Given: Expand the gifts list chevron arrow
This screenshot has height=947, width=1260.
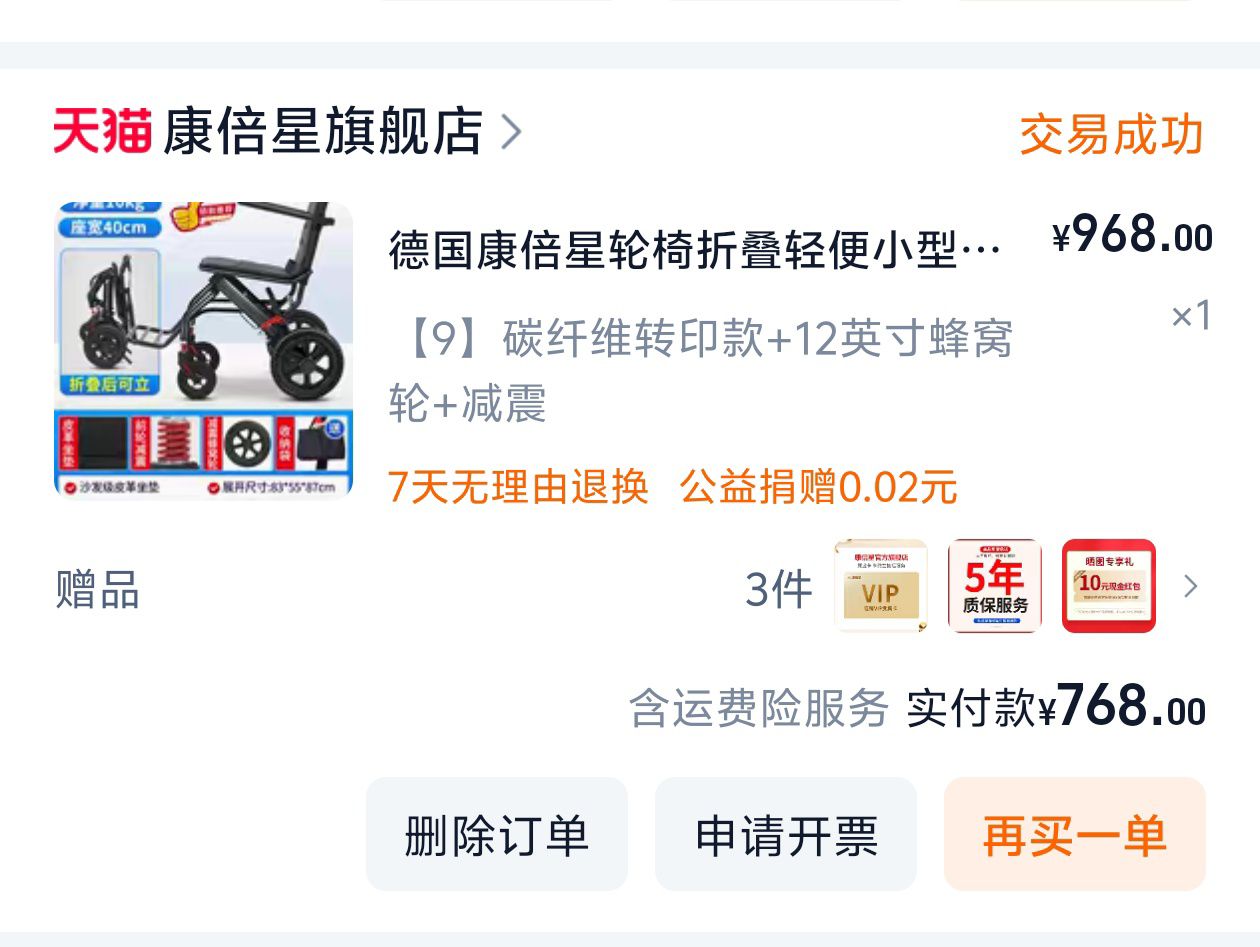Looking at the screenshot, I should [1190, 587].
